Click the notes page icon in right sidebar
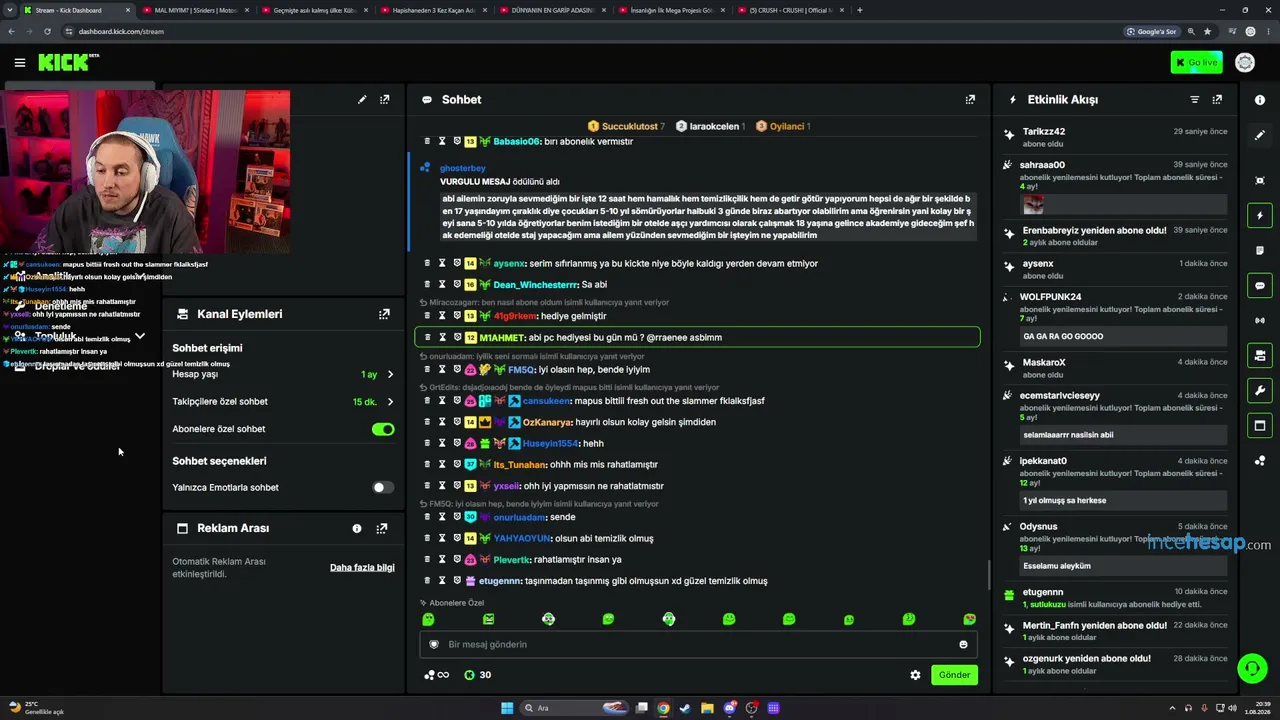The height and width of the screenshot is (720, 1280). click(x=1260, y=250)
